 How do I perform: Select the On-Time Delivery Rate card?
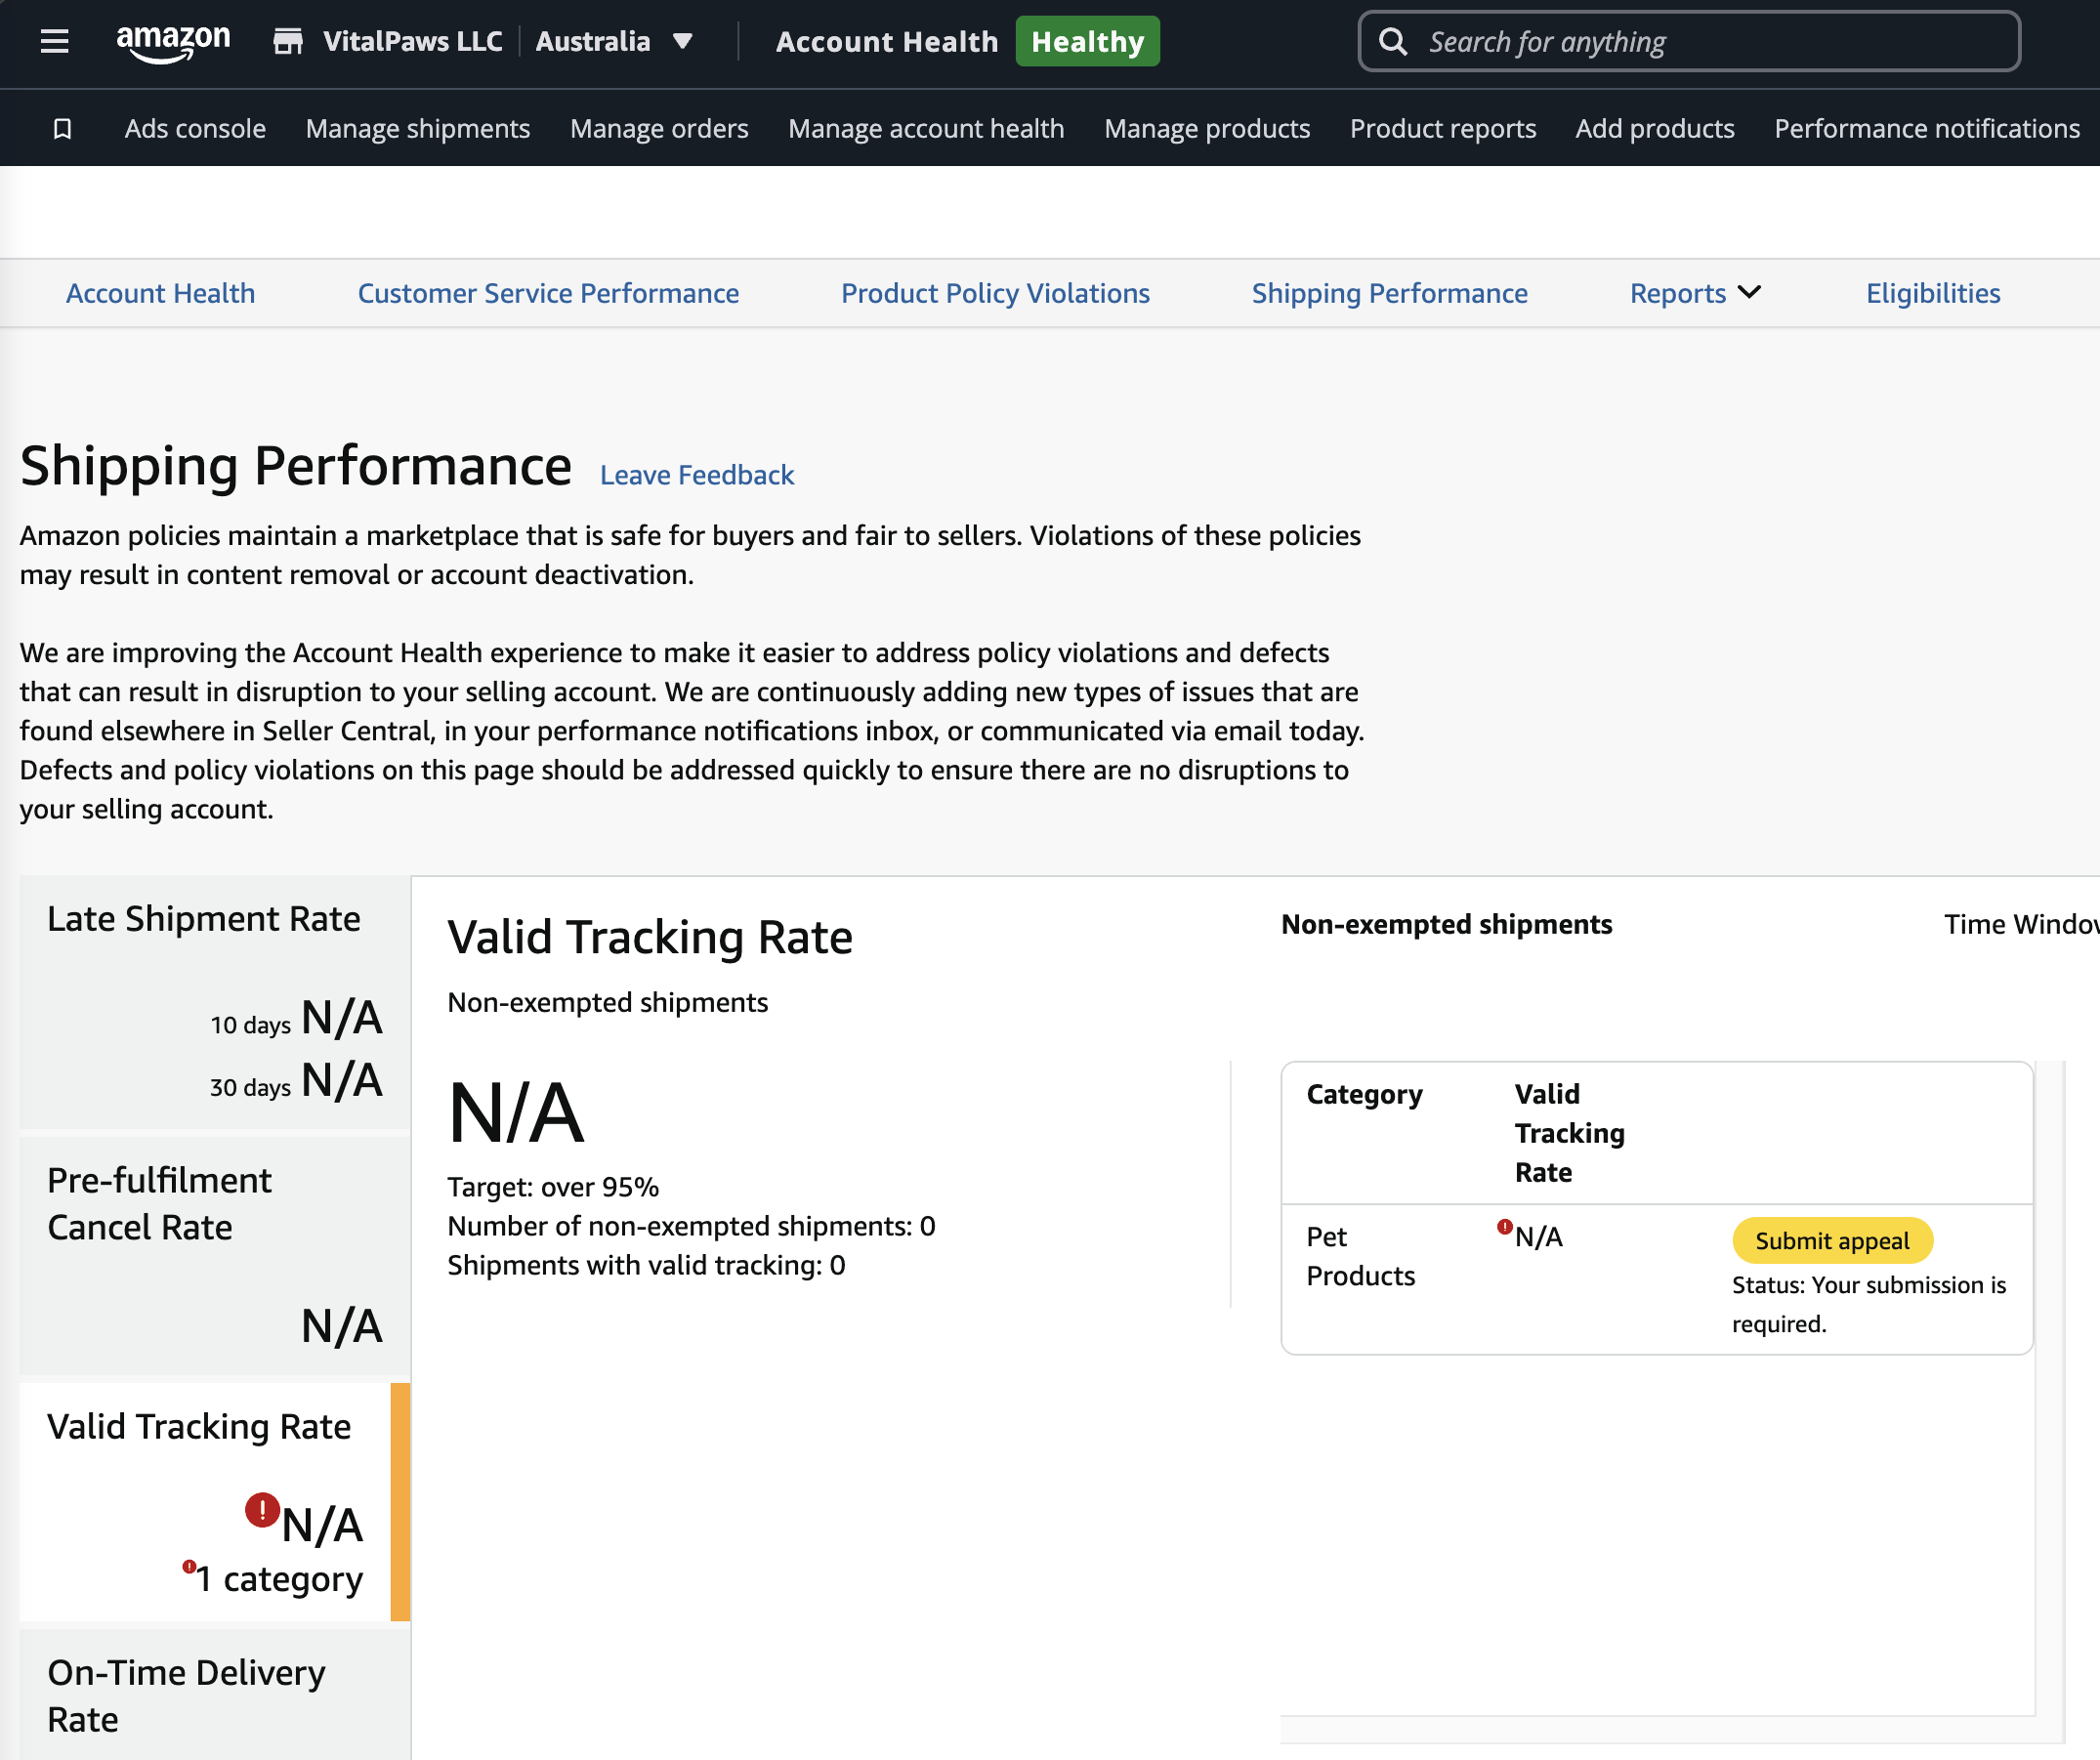[x=215, y=1695]
